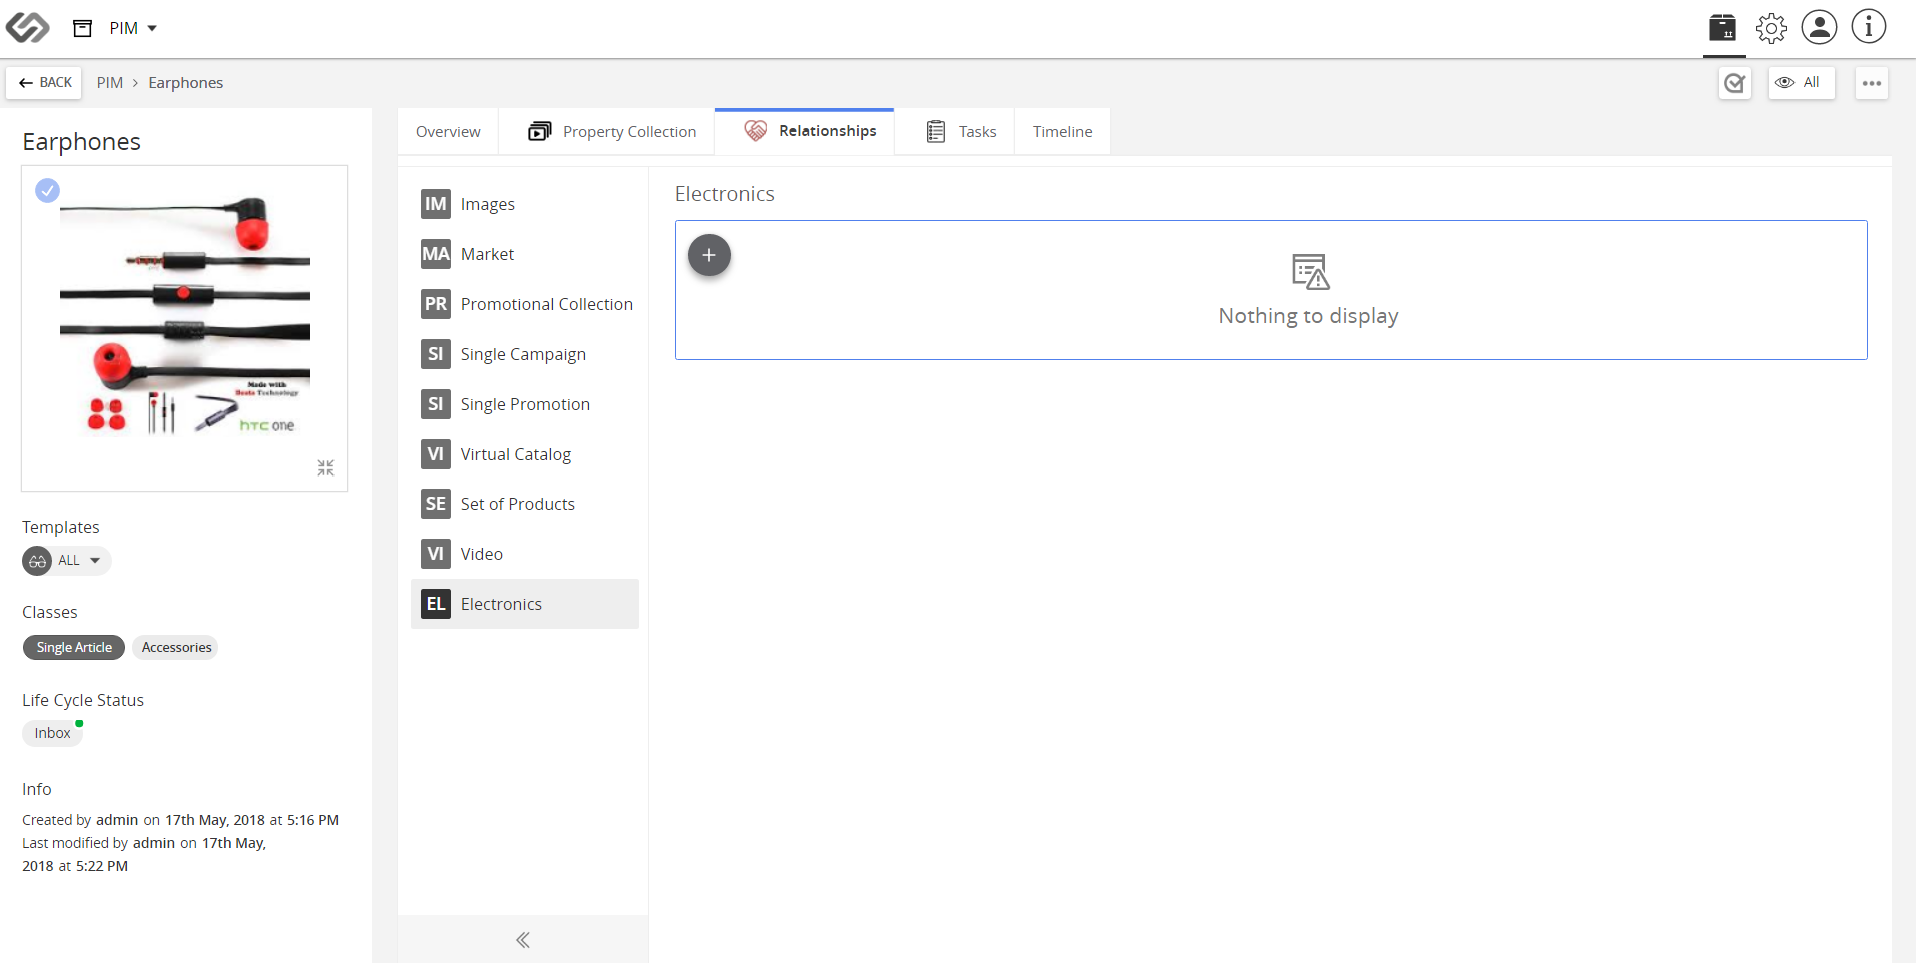Open the info icon in header
This screenshot has height=963, width=1916.
1868,27
